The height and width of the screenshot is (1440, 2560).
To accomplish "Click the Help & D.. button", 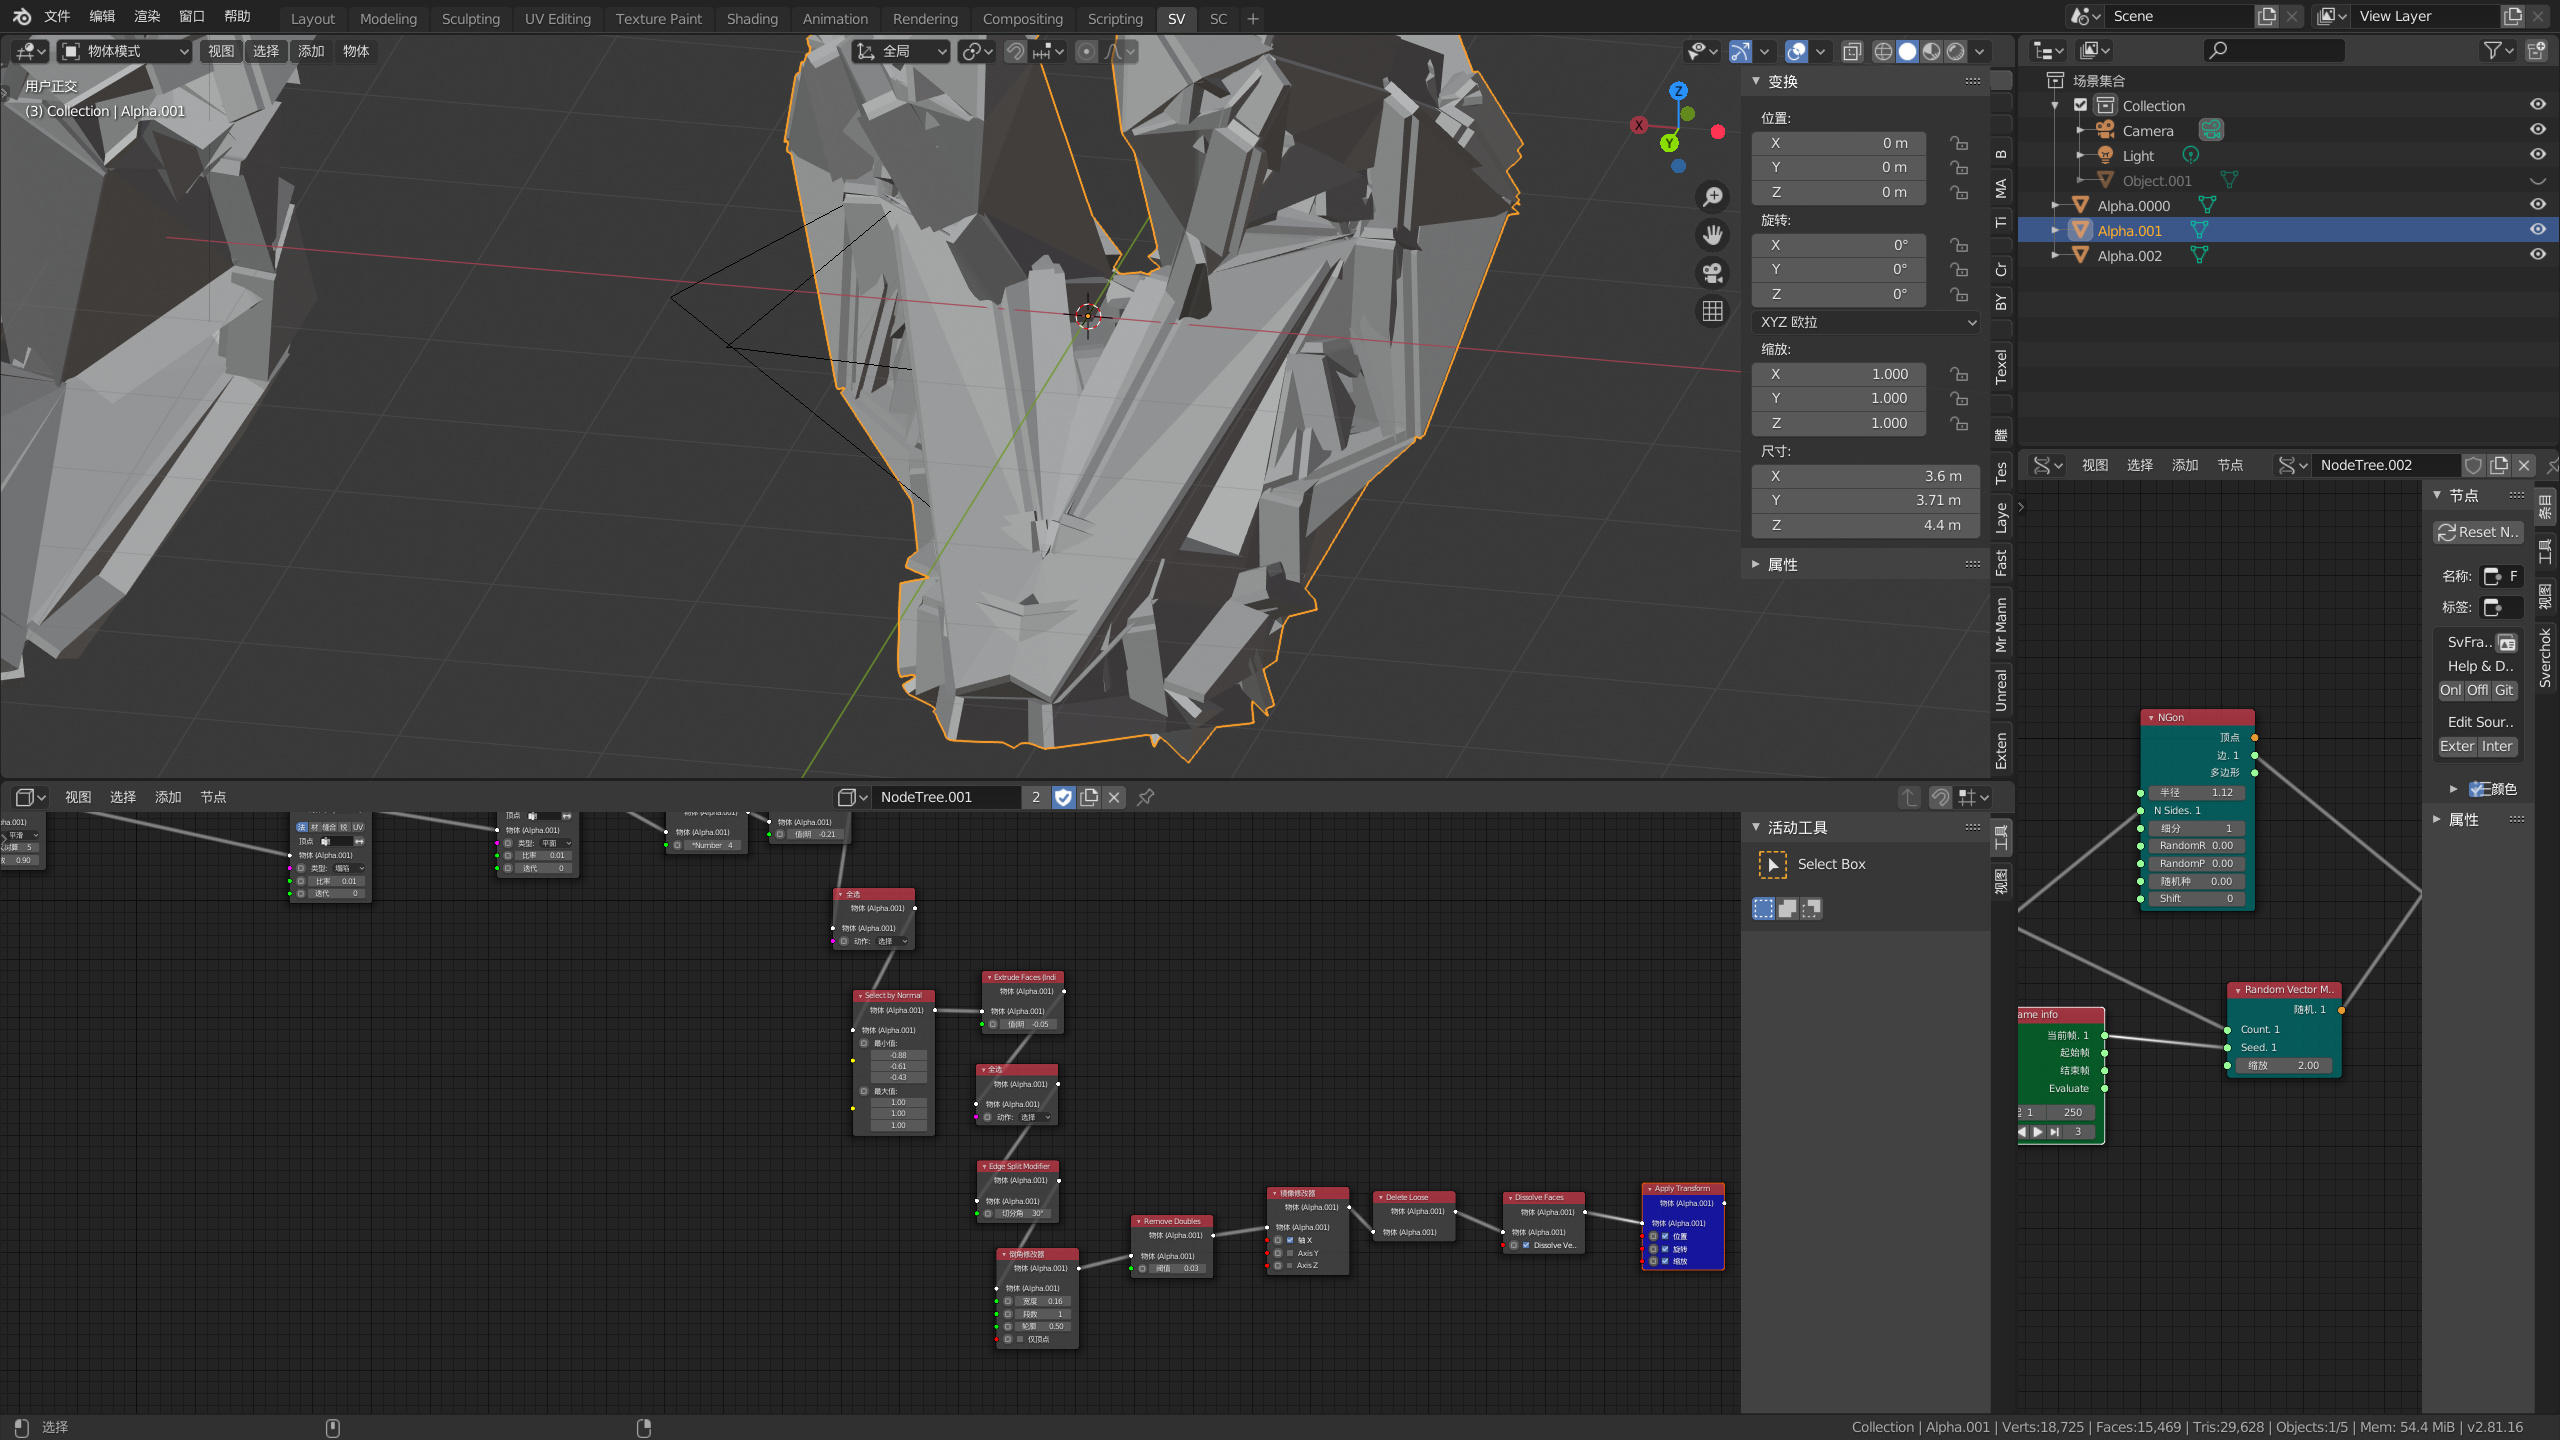I will coord(2478,666).
